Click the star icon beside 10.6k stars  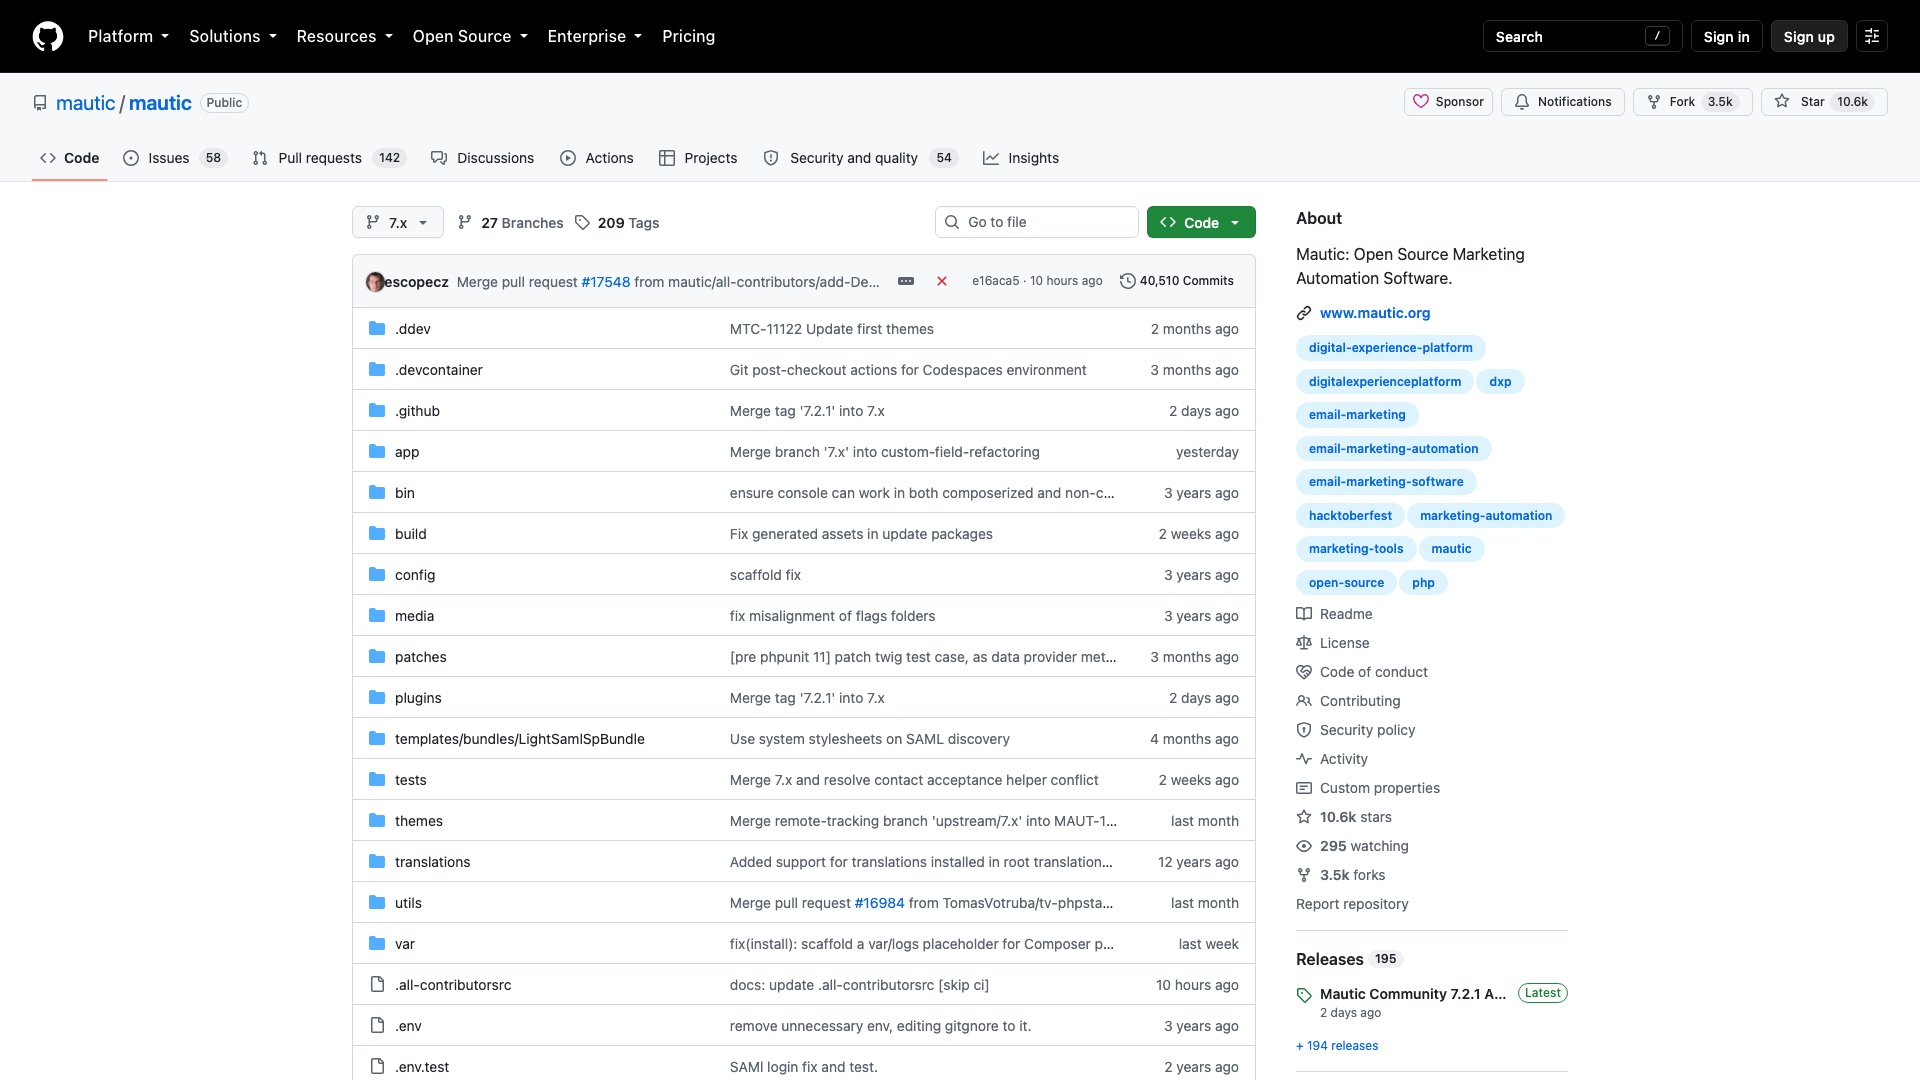[1304, 817]
